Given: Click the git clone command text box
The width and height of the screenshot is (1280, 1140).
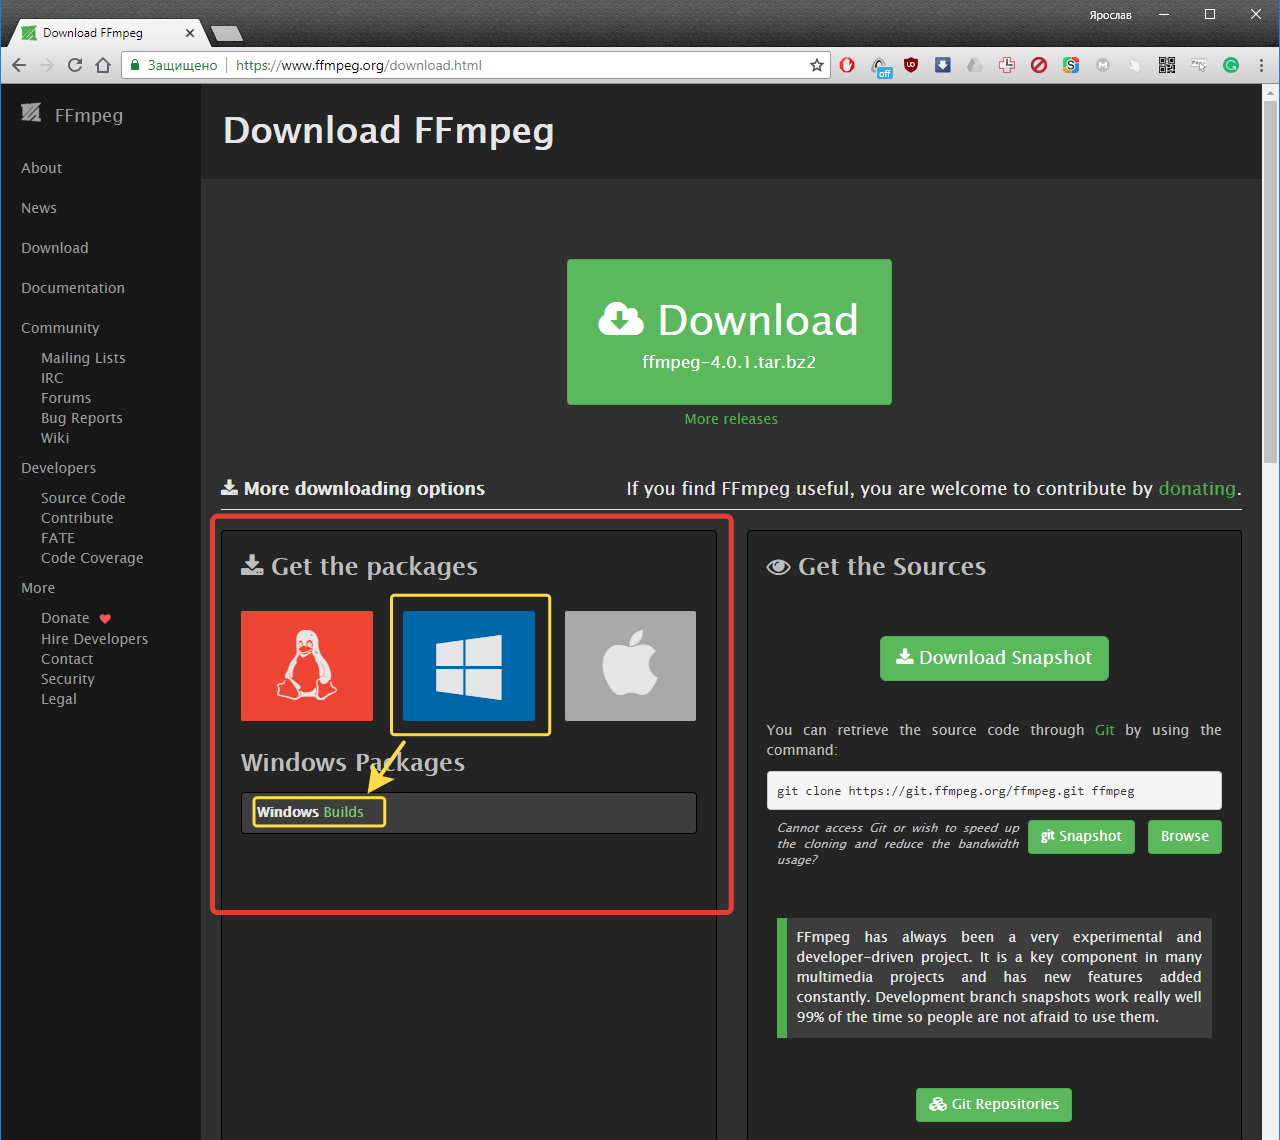Looking at the screenshot, I should (994, 790).
